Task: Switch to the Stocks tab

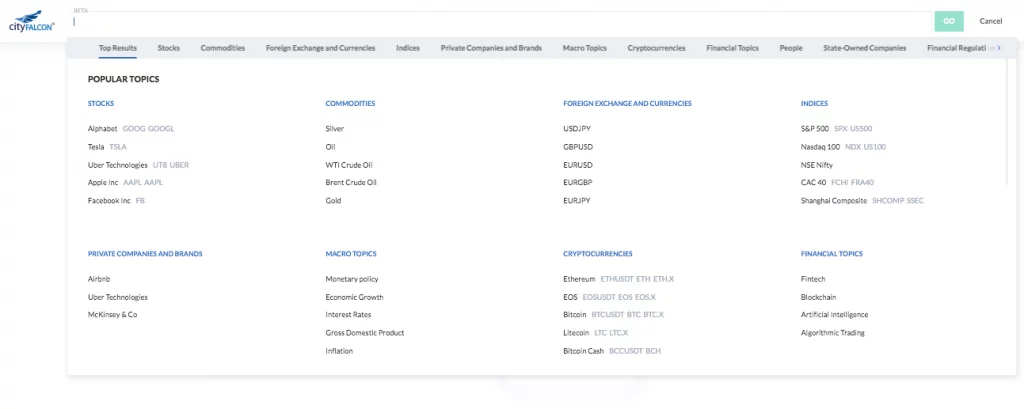Action: coord(168,48)
